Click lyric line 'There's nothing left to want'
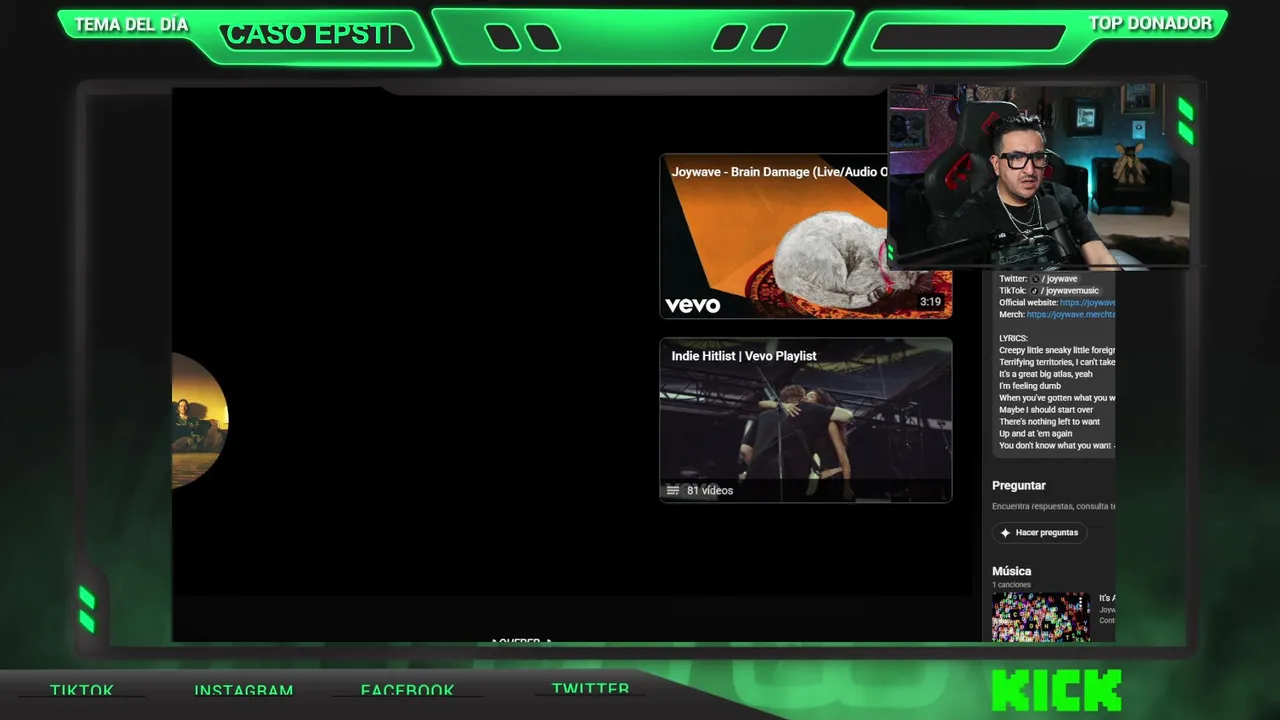This screenshot has width=1280, height=720. 1049,422
